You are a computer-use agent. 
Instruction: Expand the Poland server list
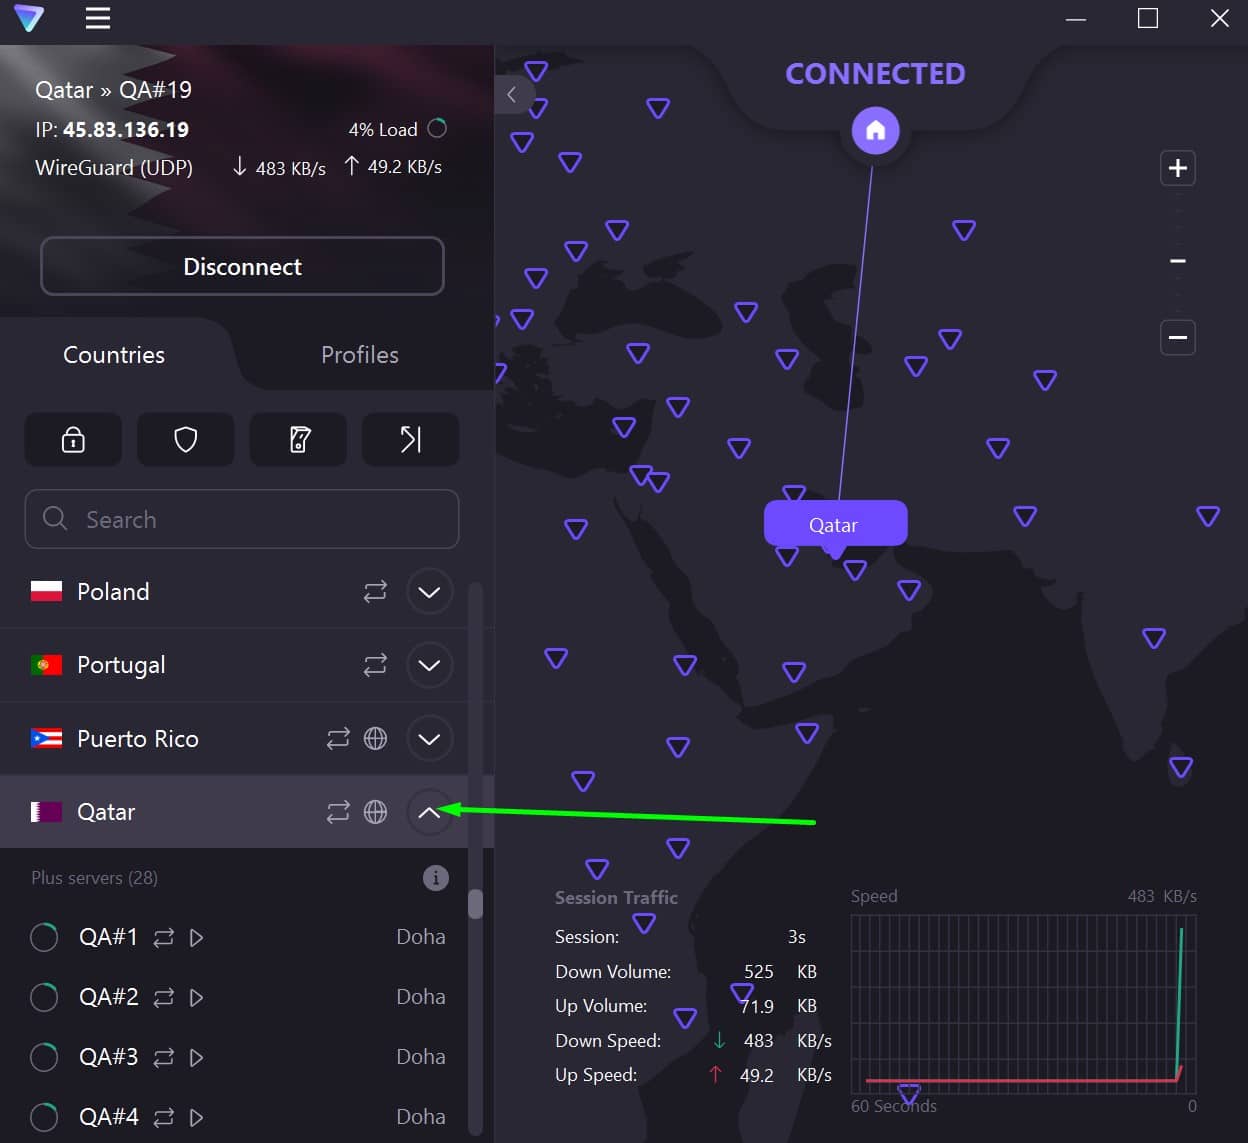429,592
